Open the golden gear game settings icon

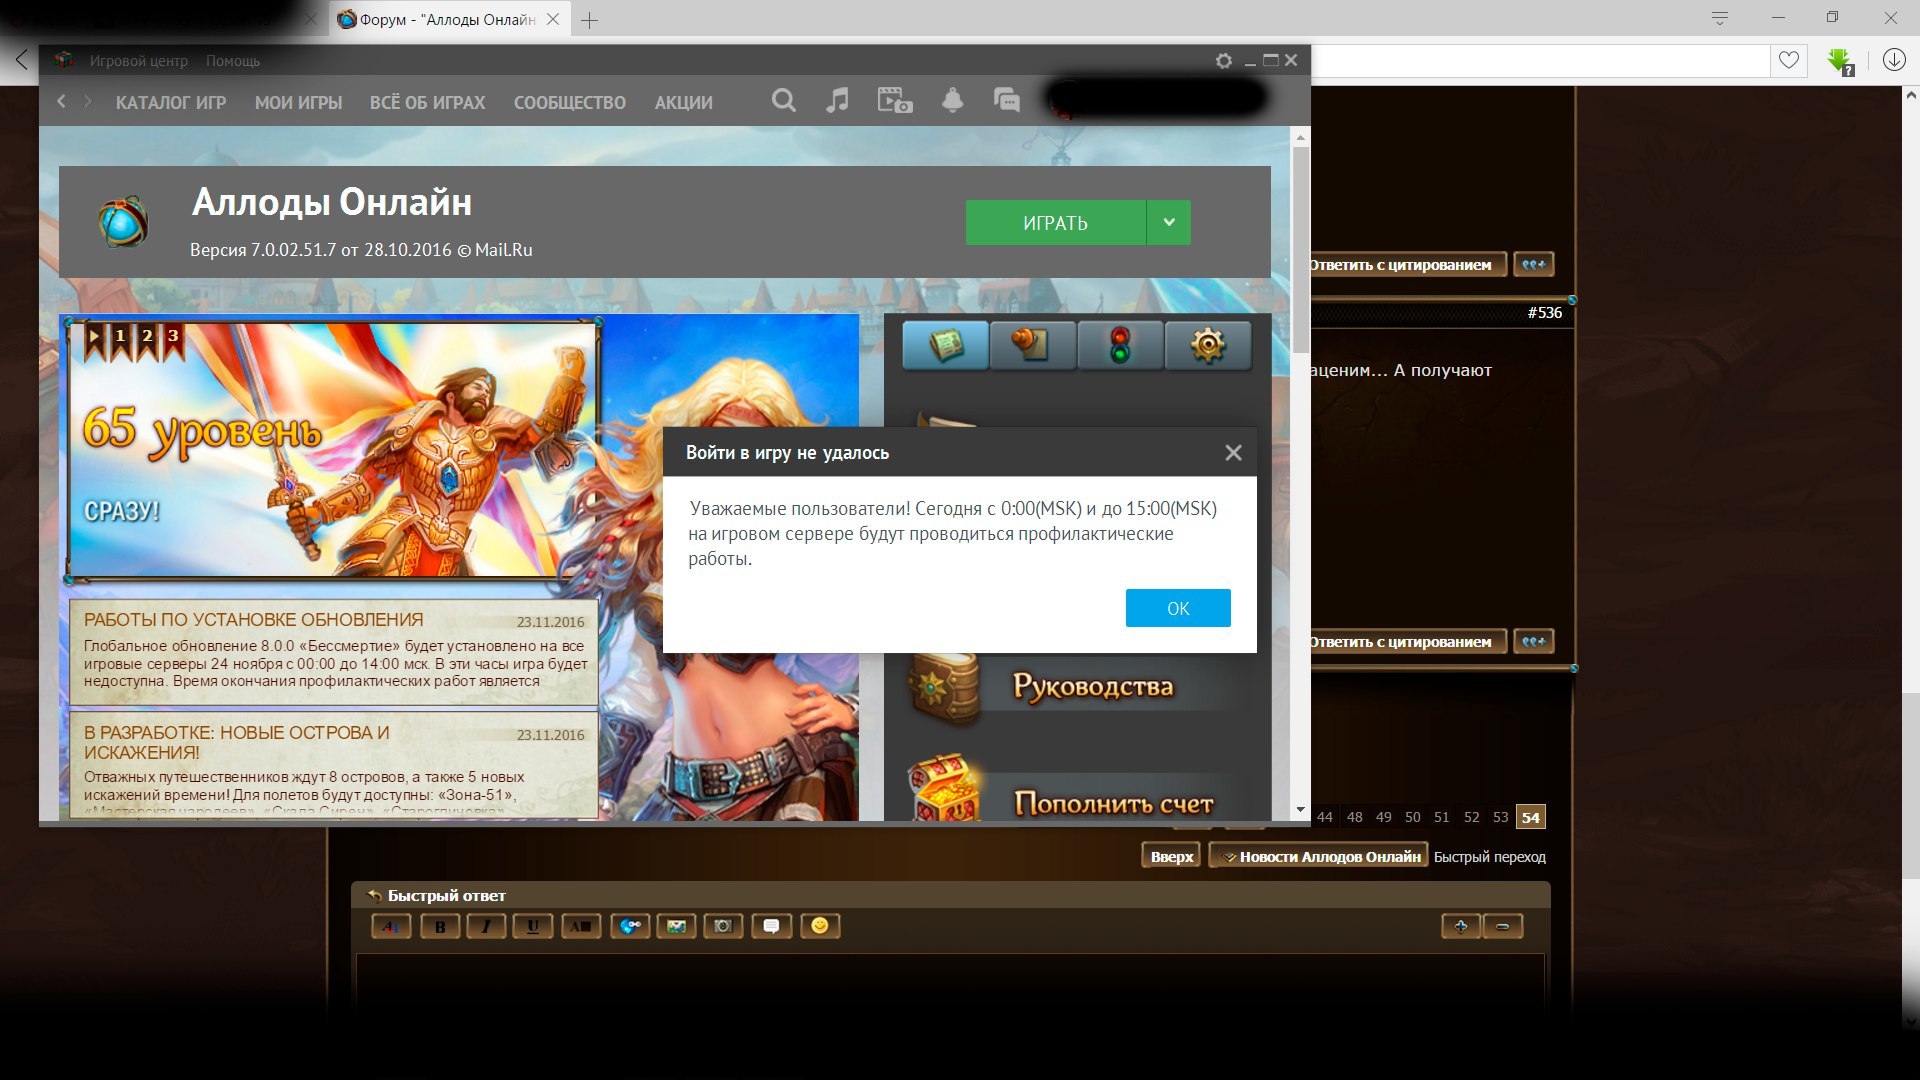click(1207, 346)
